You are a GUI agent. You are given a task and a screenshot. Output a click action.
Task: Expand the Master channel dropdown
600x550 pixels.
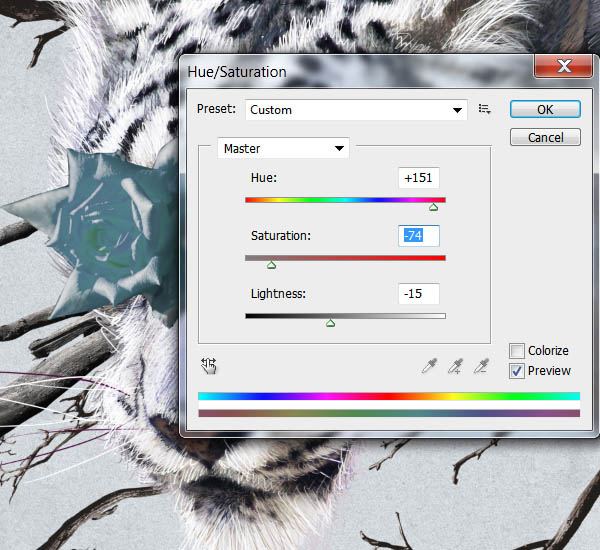tap(283, 148)
